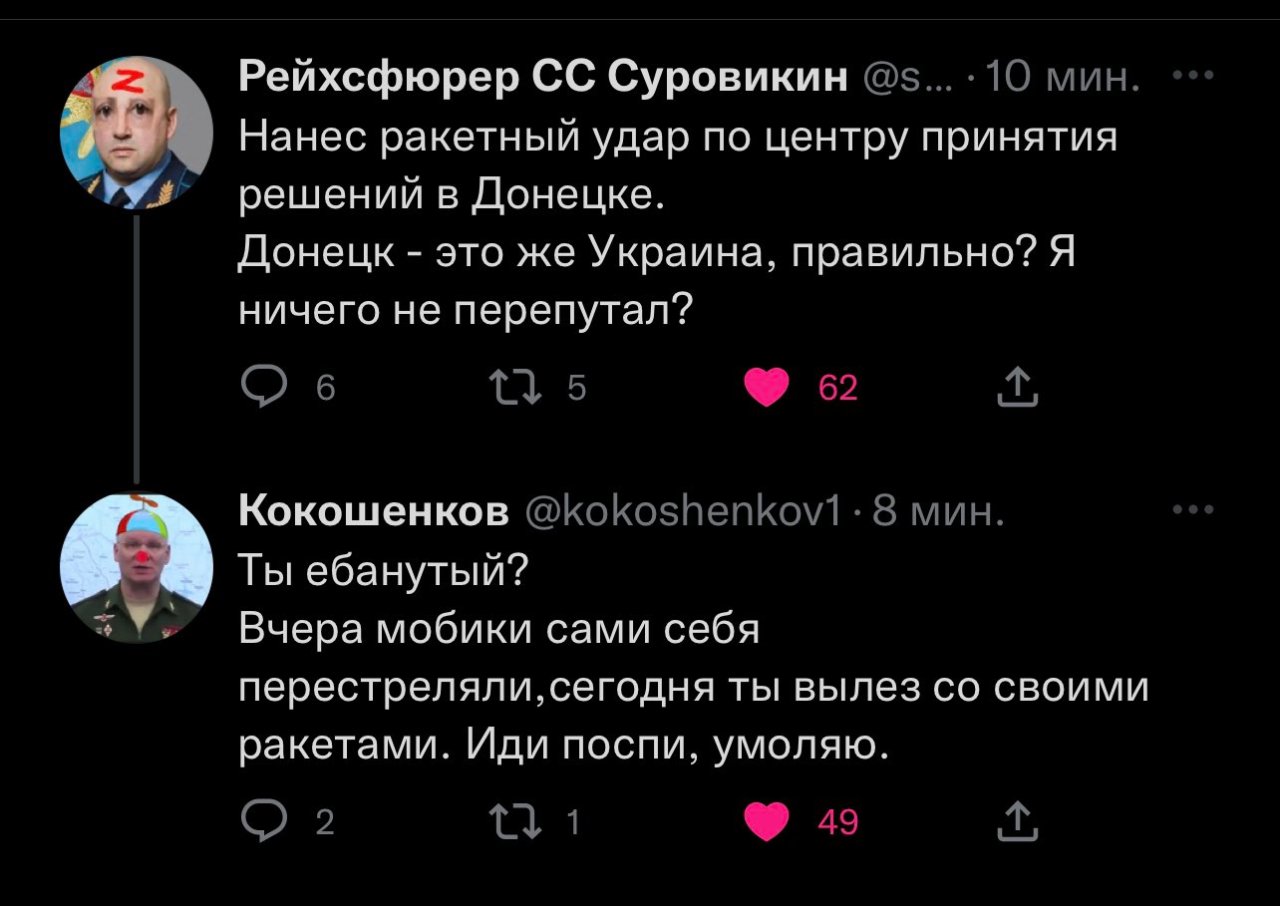Reply to the top tweet via comment icon

264,386
